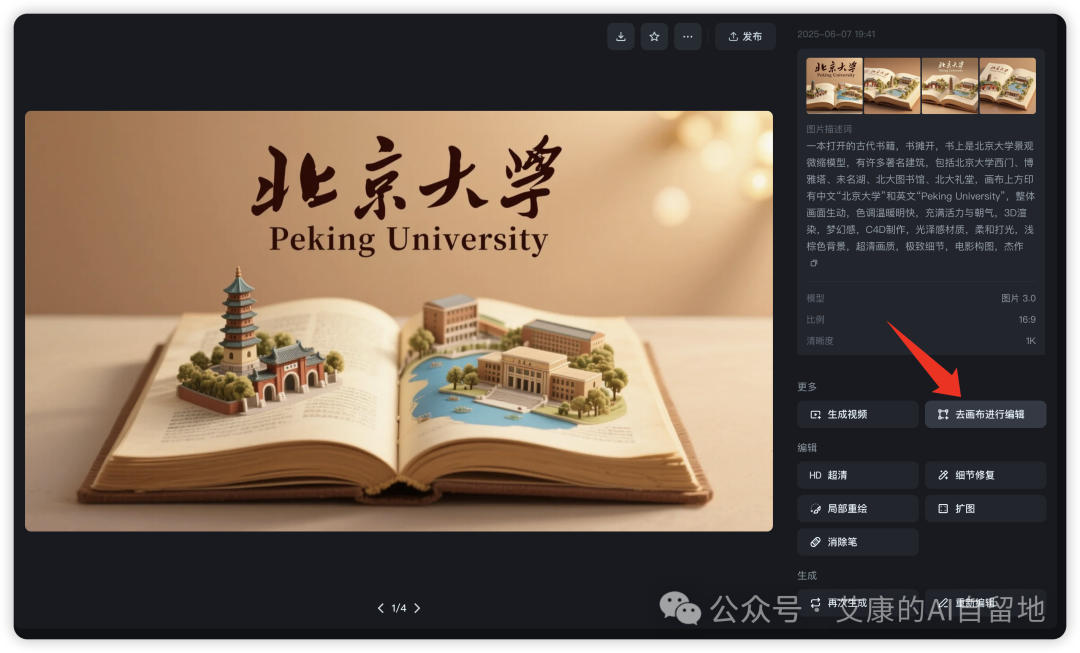Click the HD 超清 upscale button

(858, 475)
